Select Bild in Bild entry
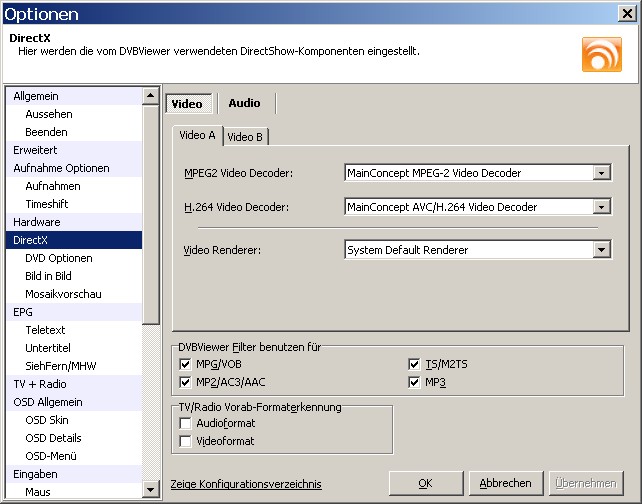Image resolution: width=642 pixels, height=504 pixels. (74, 276)
